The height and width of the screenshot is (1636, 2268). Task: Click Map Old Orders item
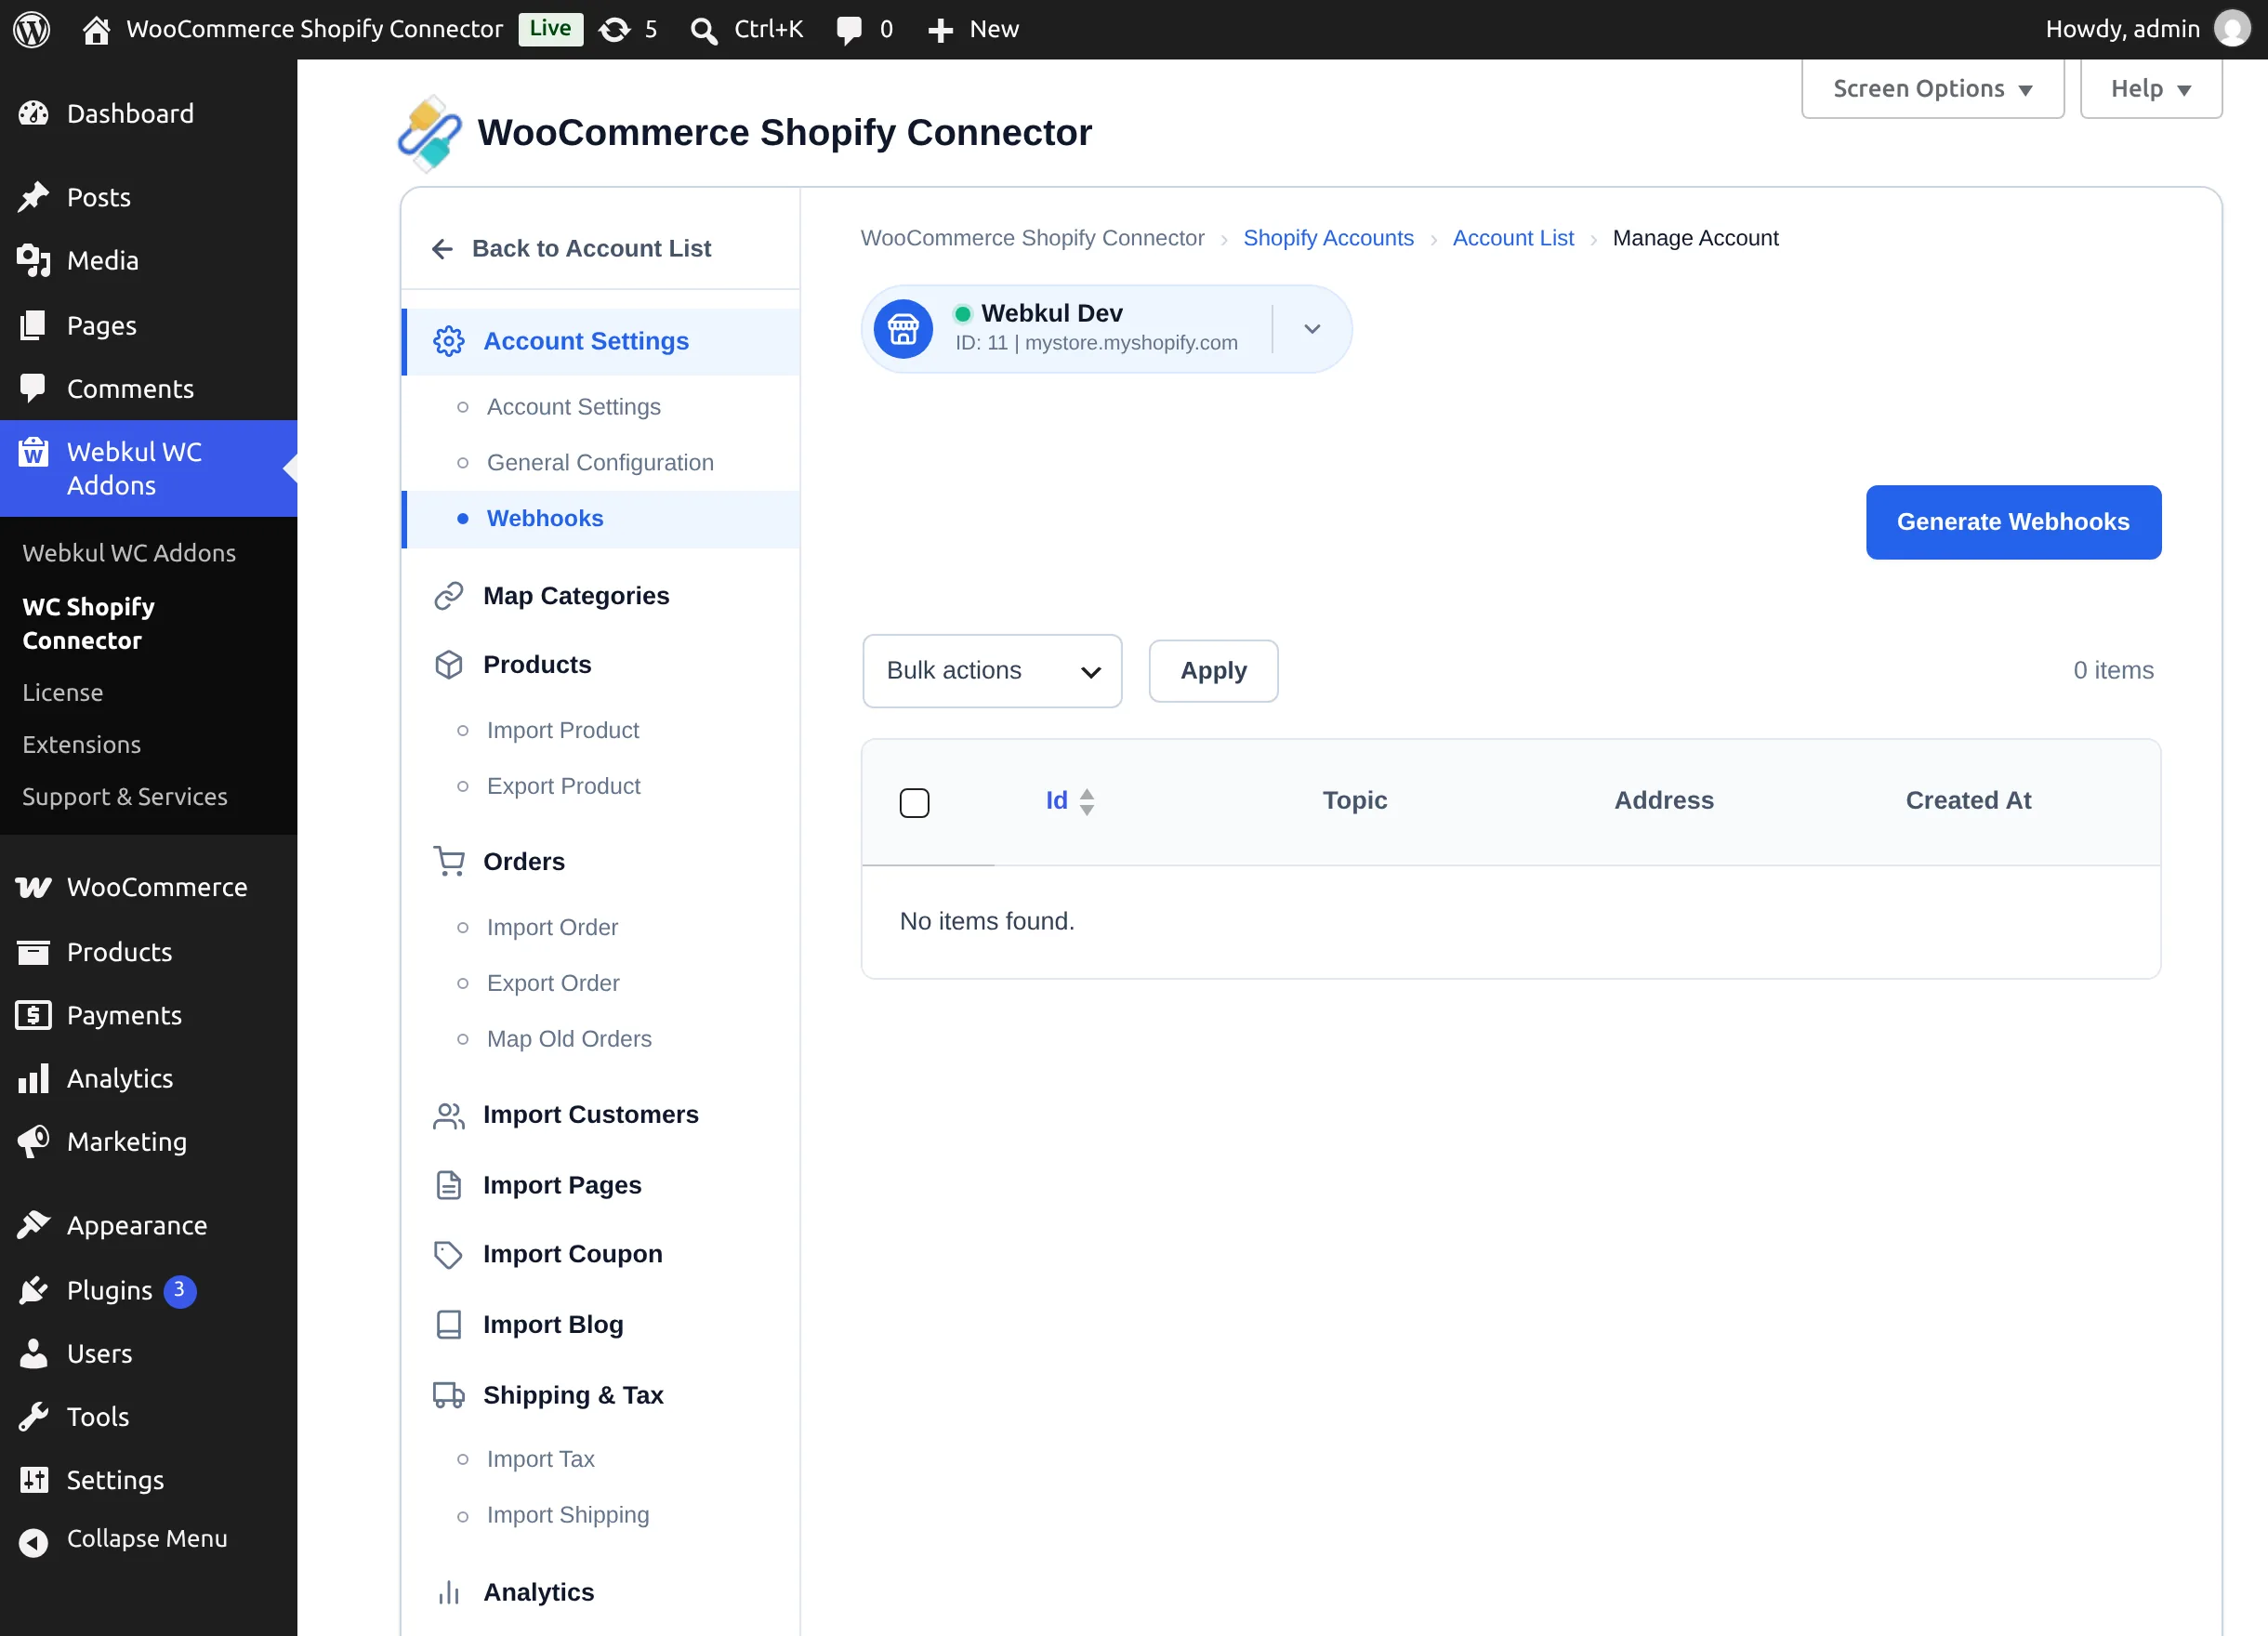pos(568,1040)
